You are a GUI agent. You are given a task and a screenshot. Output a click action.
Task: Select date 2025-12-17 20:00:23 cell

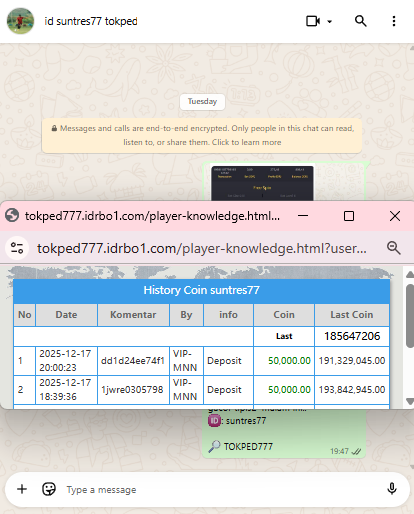click(x=66, y=361)
